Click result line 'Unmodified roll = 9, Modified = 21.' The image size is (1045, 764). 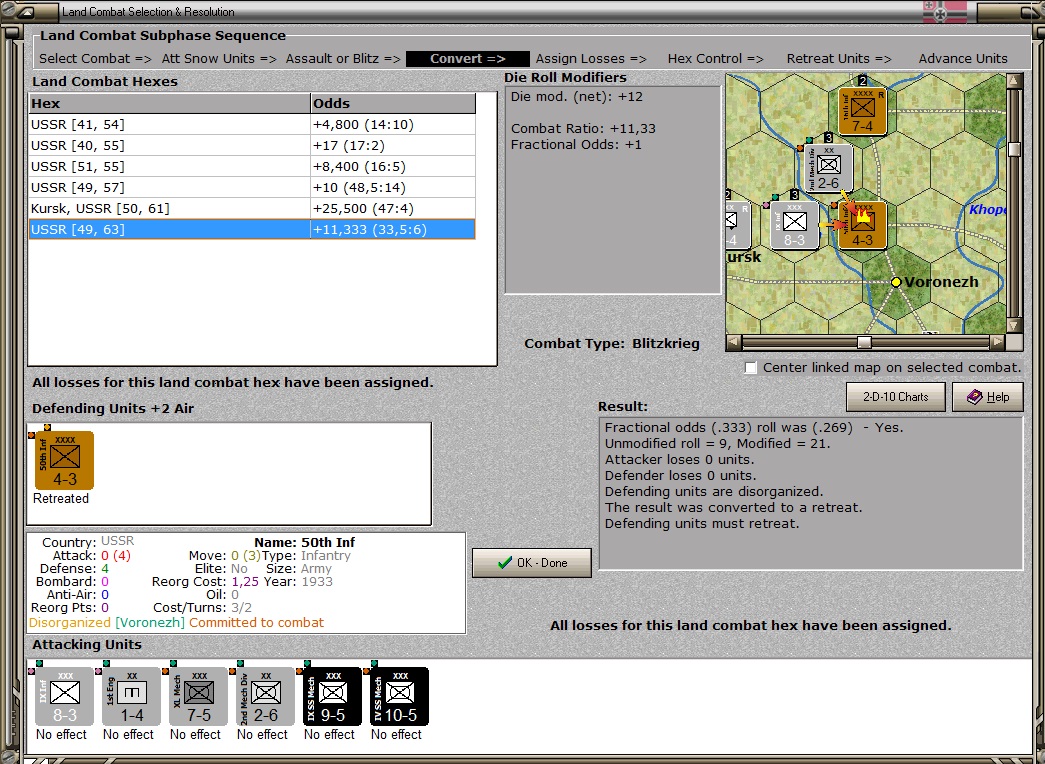pyautogui.click(x=718, y=443)
